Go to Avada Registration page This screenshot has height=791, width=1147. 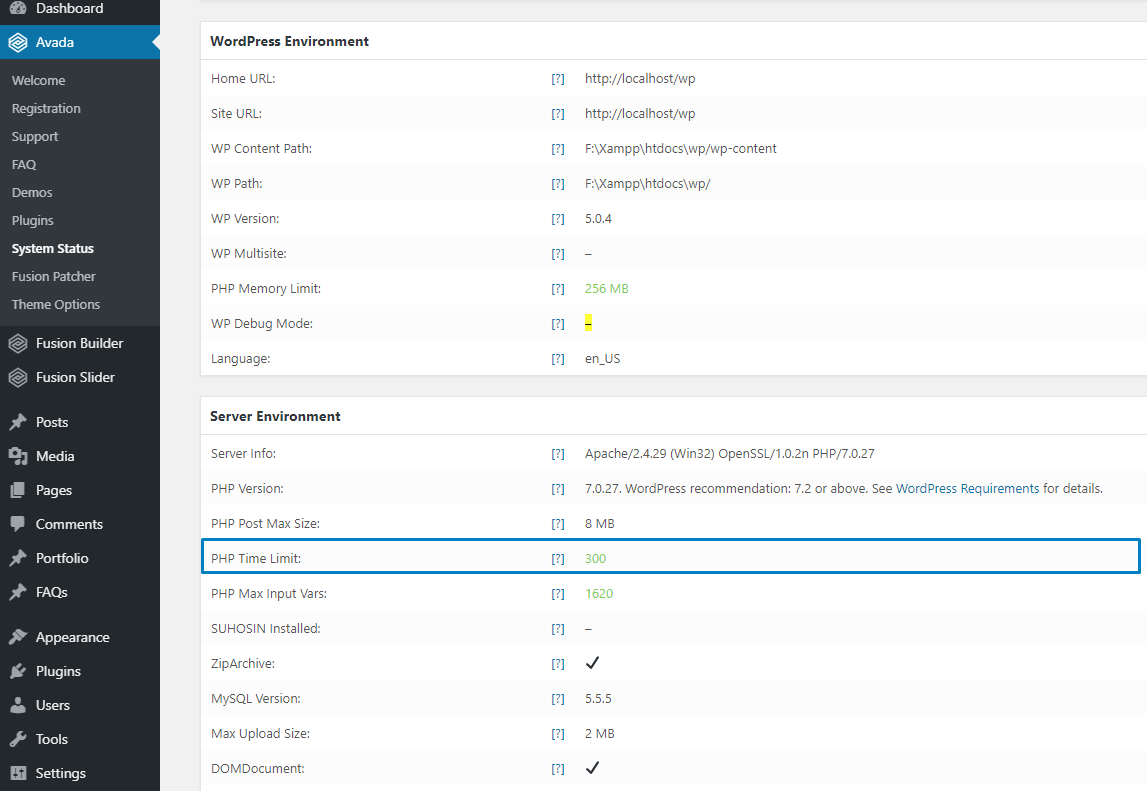[46, 109]
